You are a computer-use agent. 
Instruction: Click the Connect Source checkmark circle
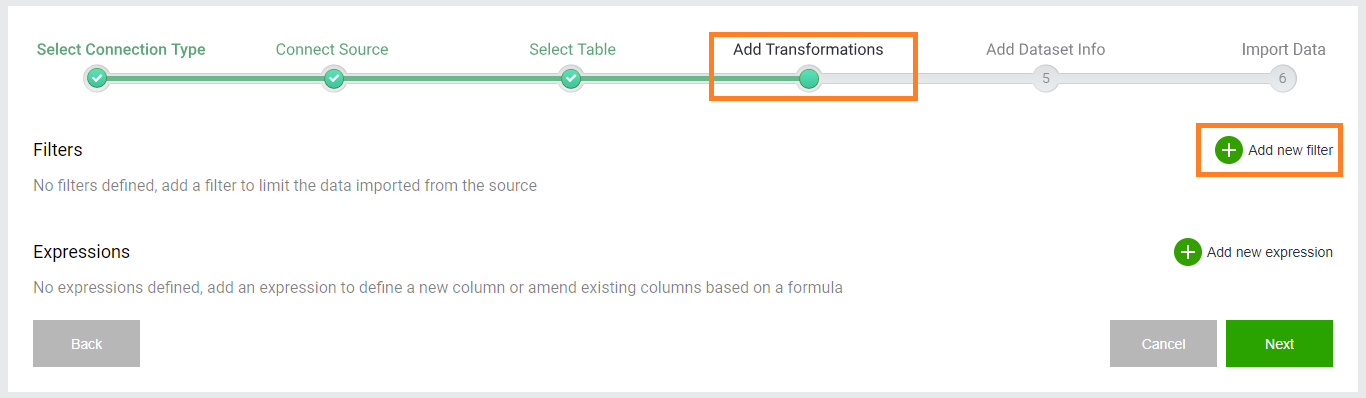[334, 78]
